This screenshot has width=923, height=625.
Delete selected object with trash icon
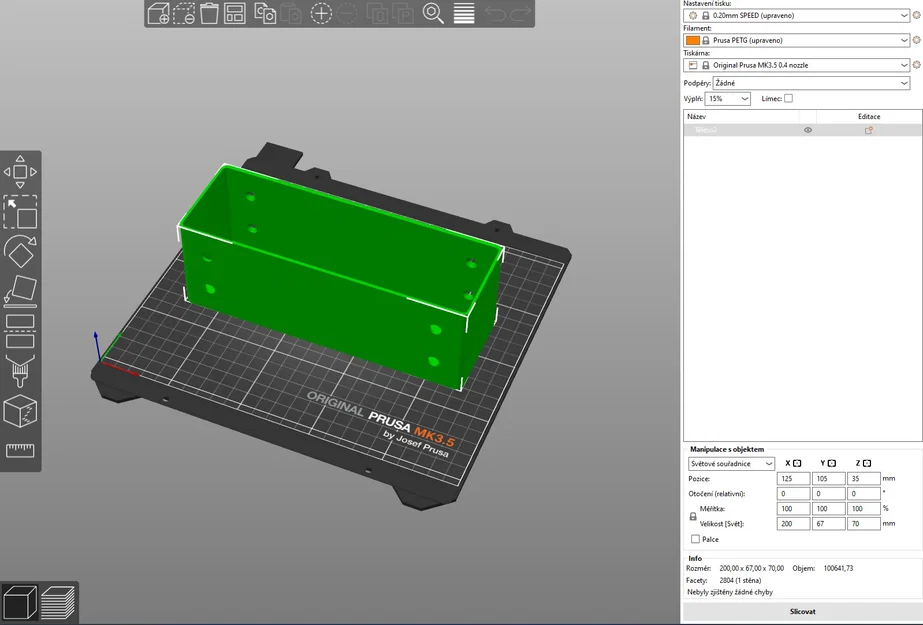click(209, 13)
